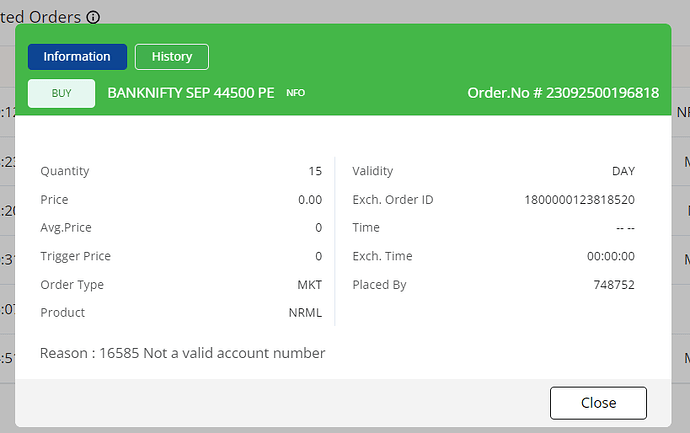
Task: Click the rejection reason text
Action: tap(183, 353)
